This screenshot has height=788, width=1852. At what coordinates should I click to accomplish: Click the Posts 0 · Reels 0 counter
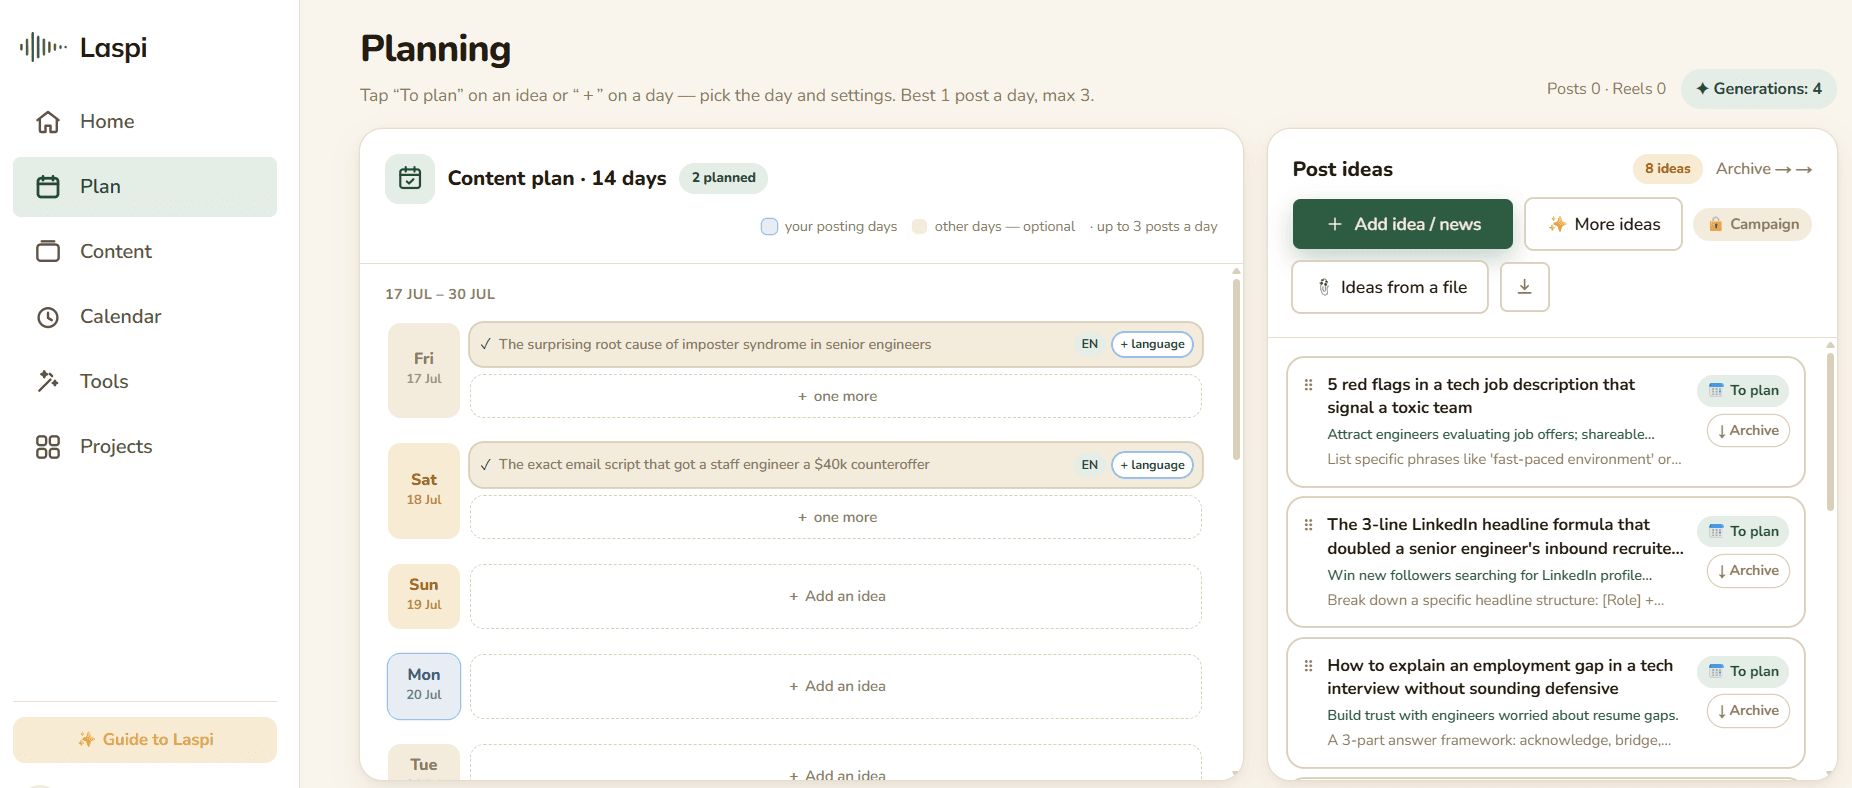pyautogui.click(x=1606, y=89)
